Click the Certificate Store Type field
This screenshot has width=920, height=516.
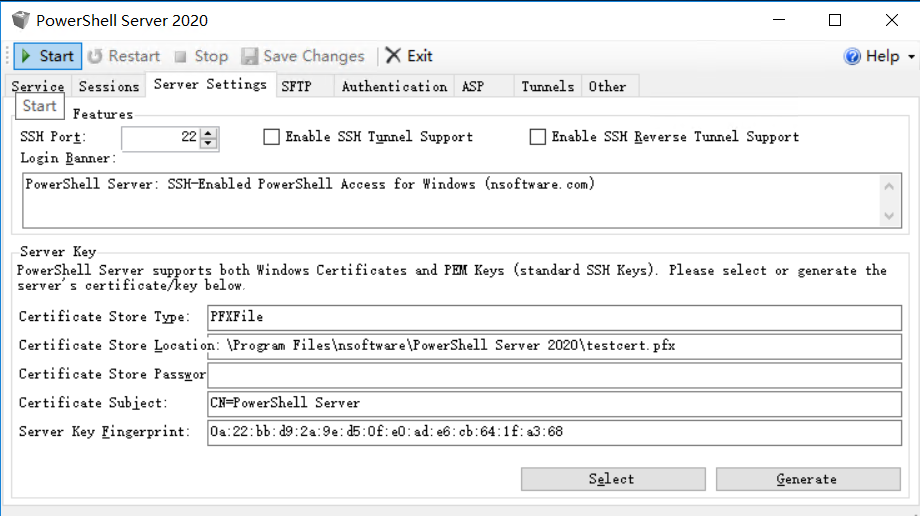tap(554, 318)
